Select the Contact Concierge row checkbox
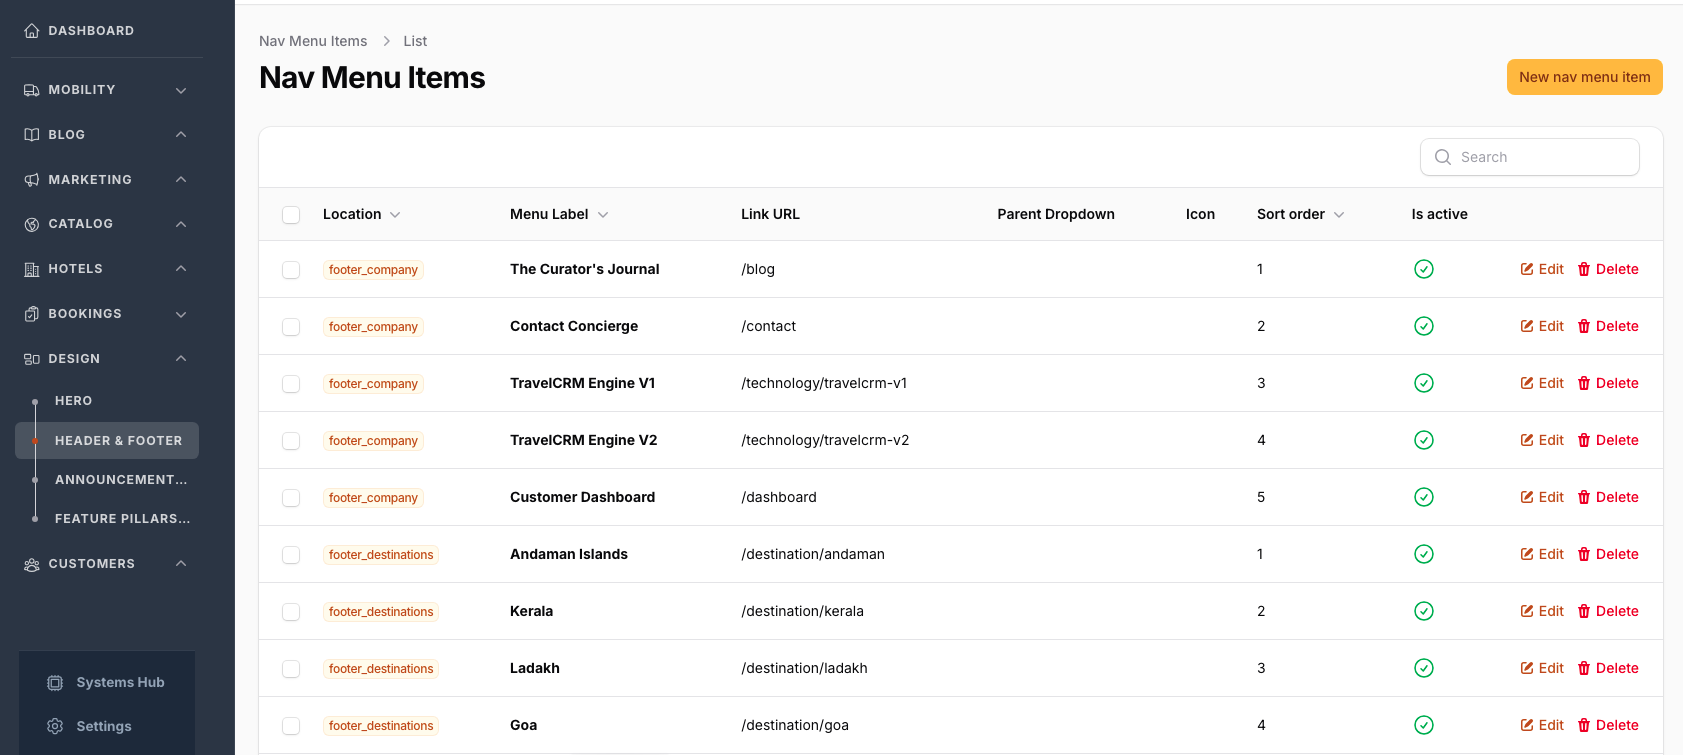Screen dimensions: 1683x755 click(291, 327)
